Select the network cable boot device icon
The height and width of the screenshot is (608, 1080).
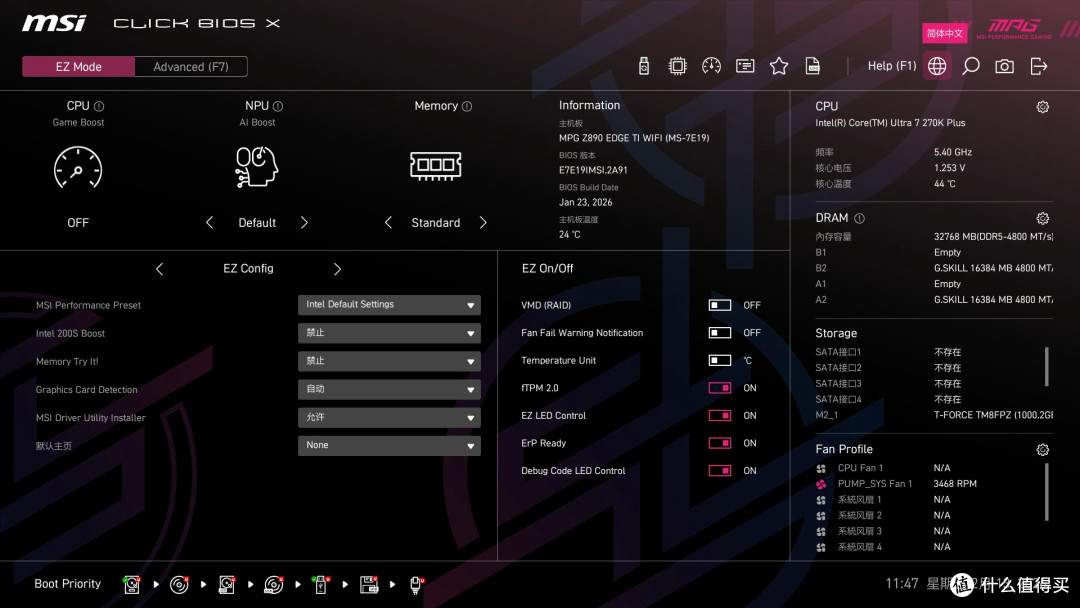tap(416, 585)
